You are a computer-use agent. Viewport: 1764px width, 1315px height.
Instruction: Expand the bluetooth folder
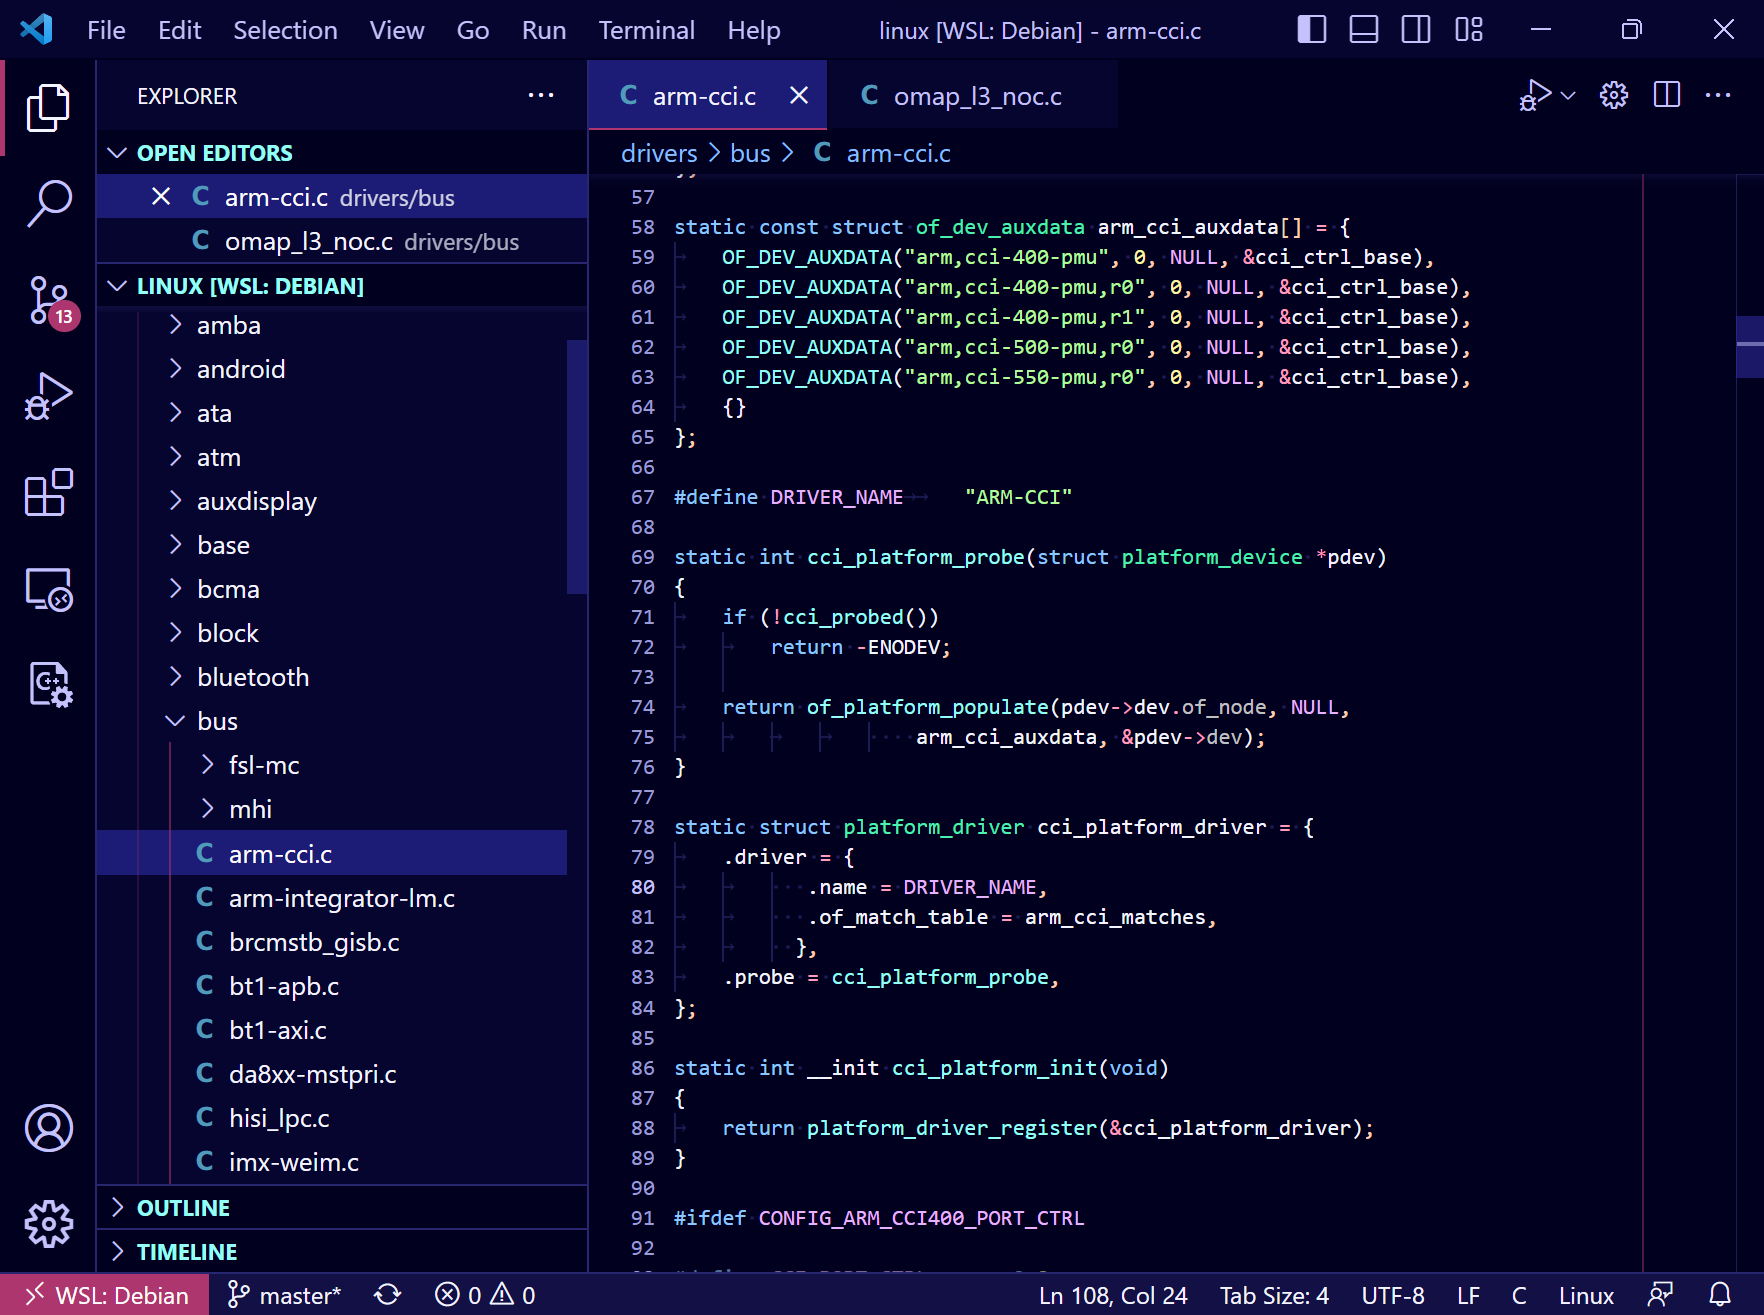[332, 677]
